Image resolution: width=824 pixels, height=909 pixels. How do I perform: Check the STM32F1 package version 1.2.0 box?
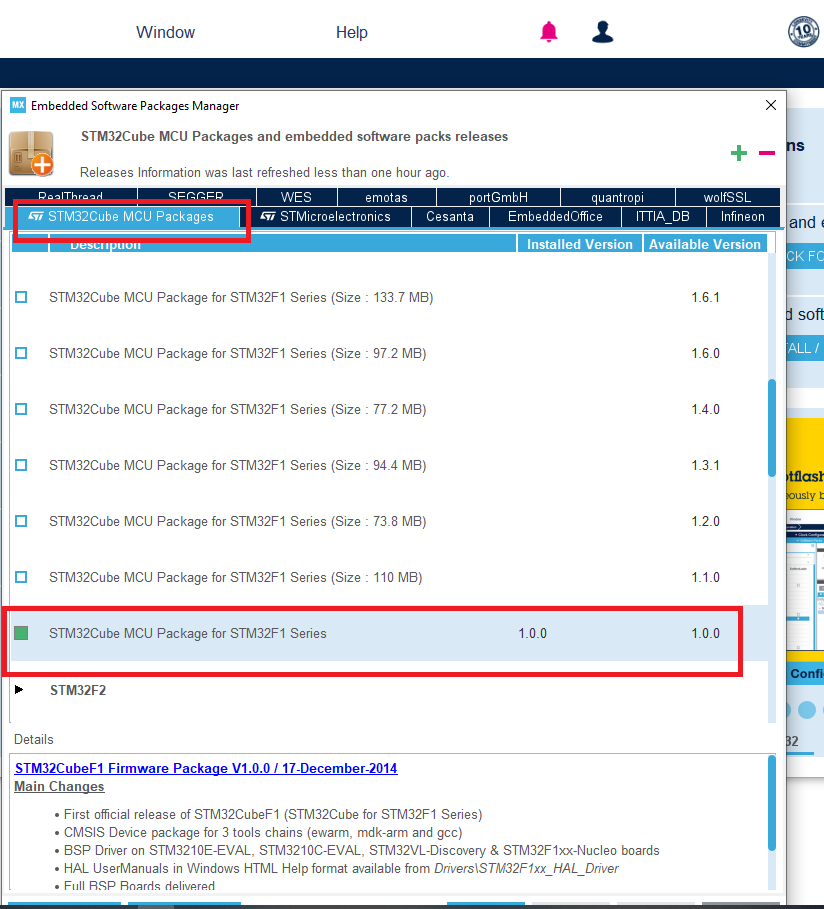click(21, 521)
